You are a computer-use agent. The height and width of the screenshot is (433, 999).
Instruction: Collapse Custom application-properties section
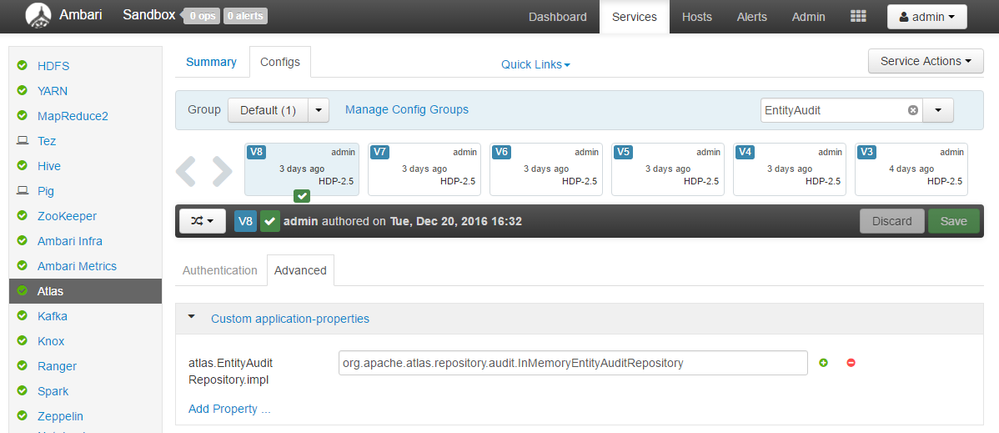[192, 318]
